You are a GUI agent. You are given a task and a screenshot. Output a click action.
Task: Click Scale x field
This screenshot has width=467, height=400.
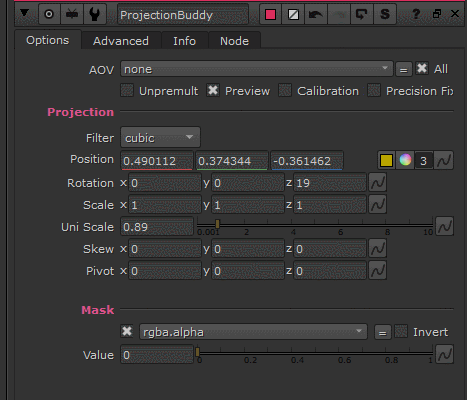pos(165,205)
